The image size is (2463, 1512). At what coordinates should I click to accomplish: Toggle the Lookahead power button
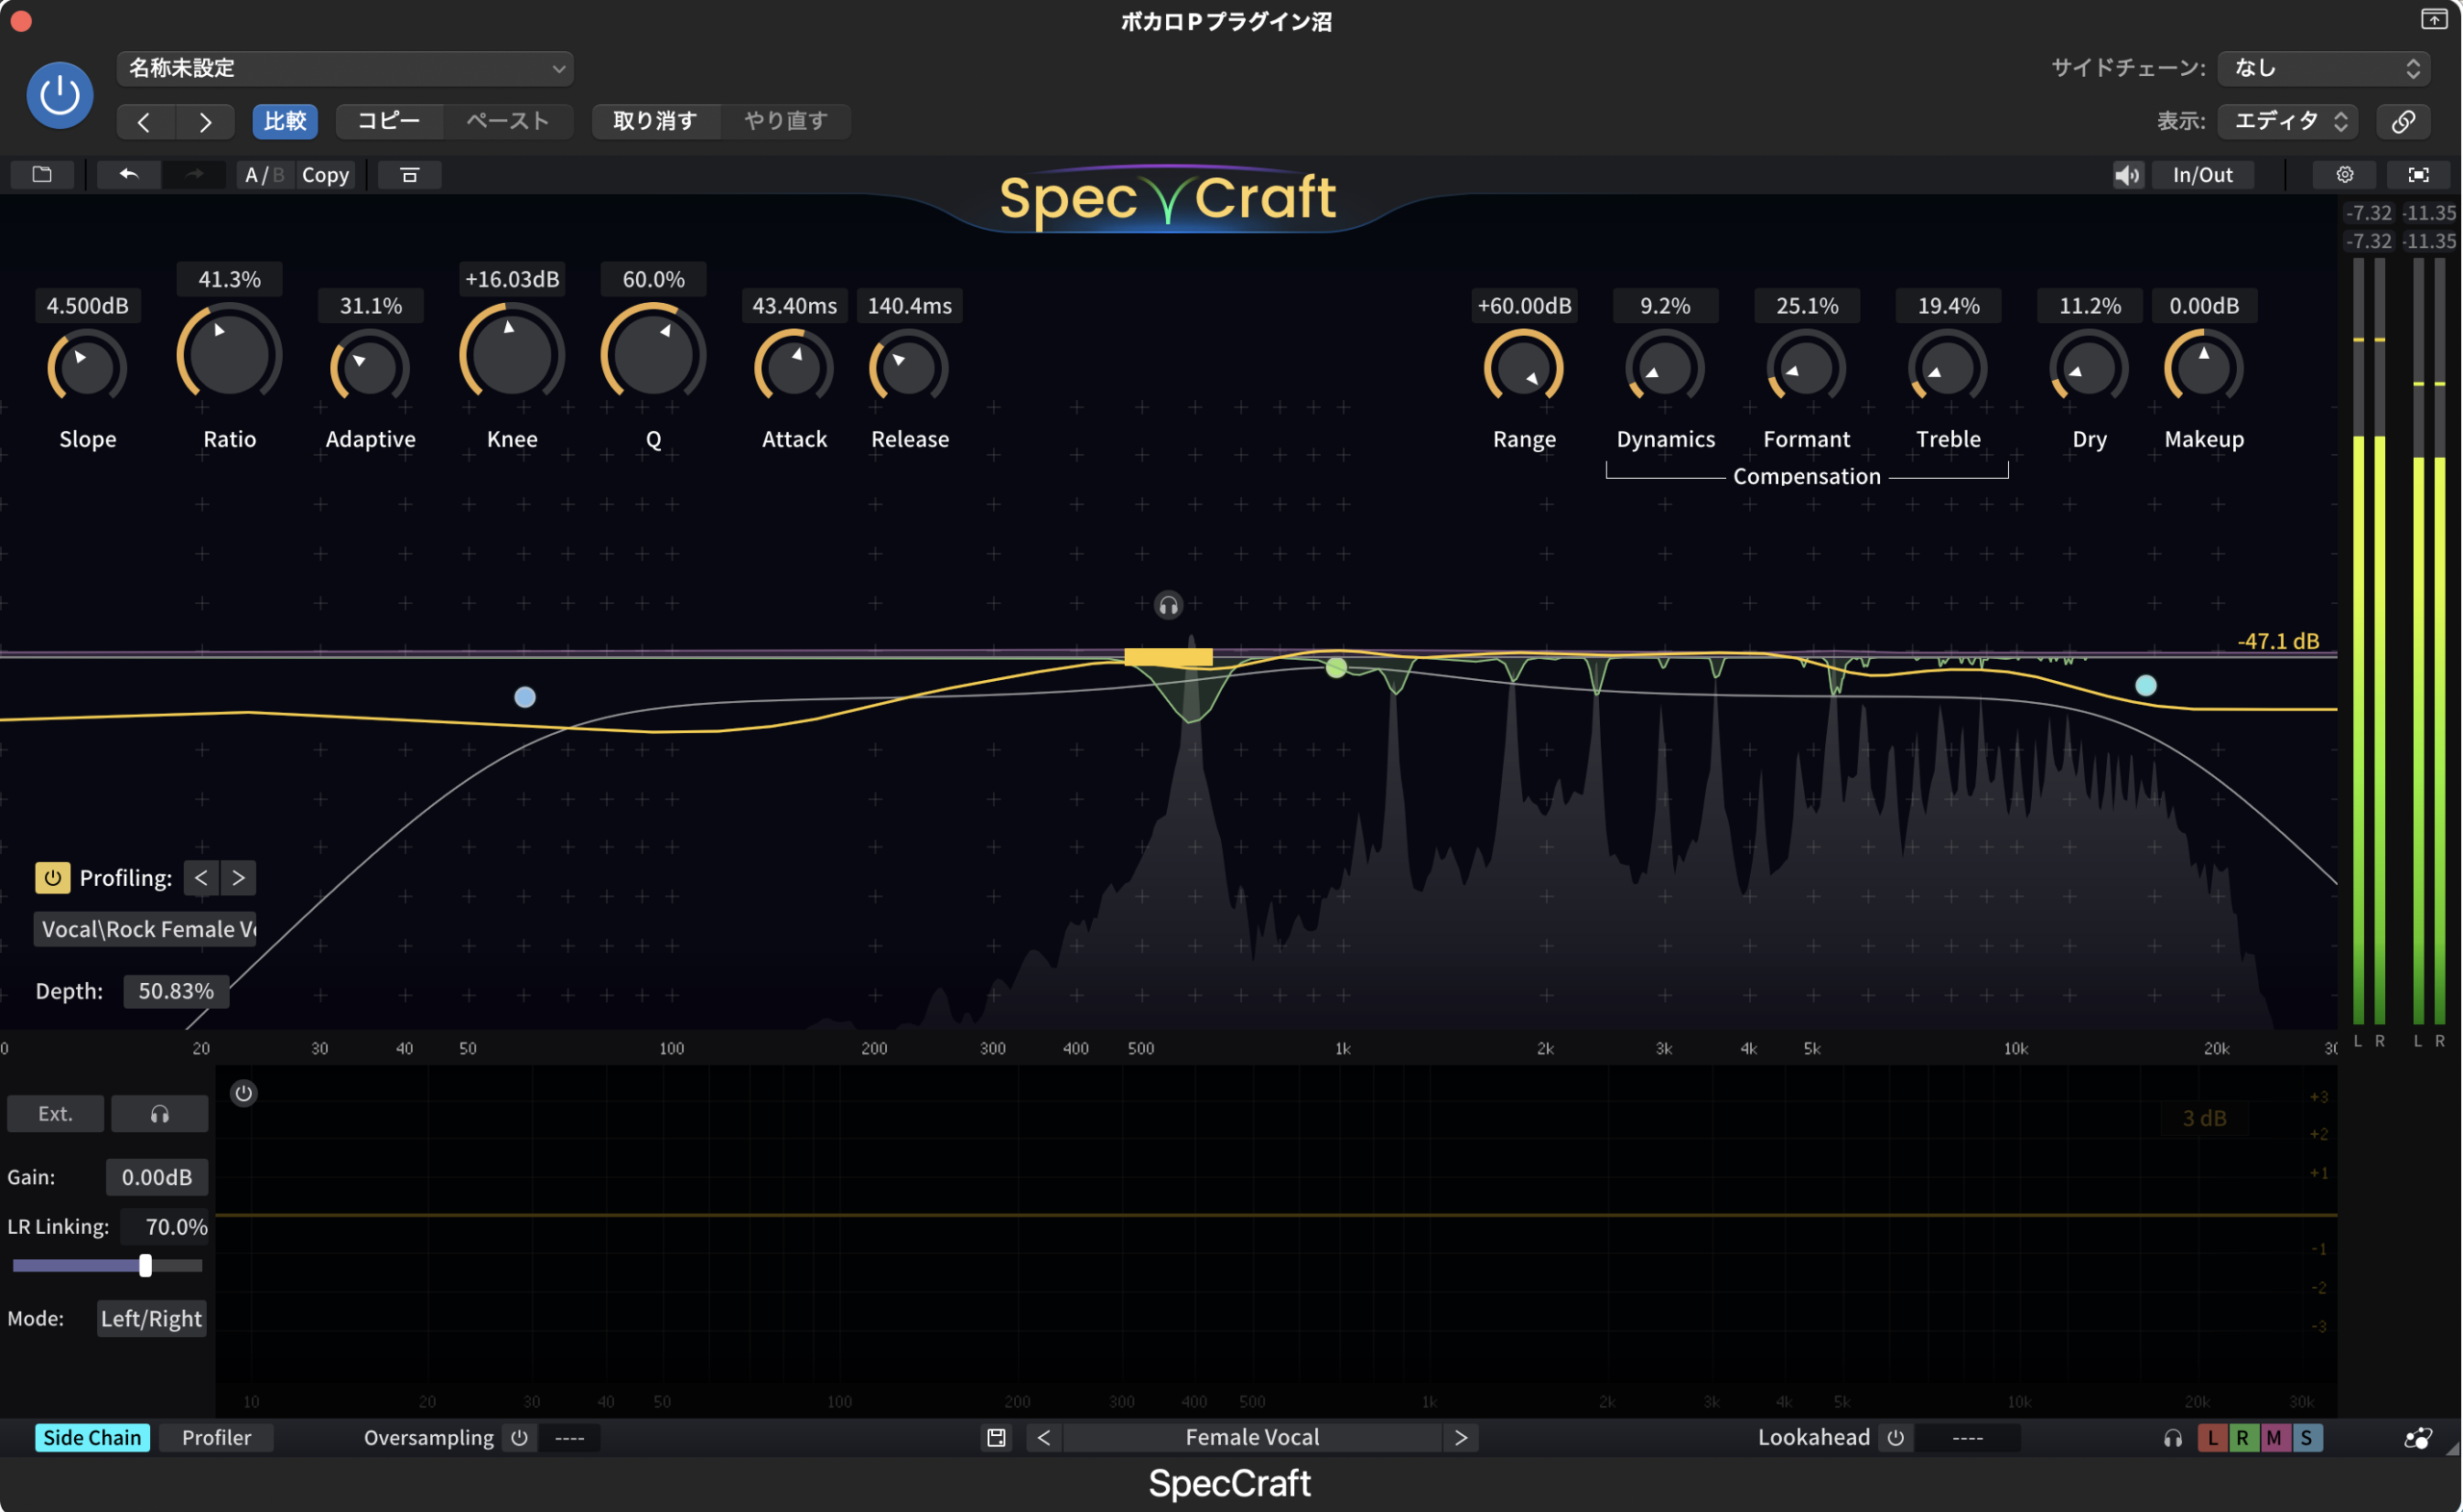[x=1895, y=1438]
